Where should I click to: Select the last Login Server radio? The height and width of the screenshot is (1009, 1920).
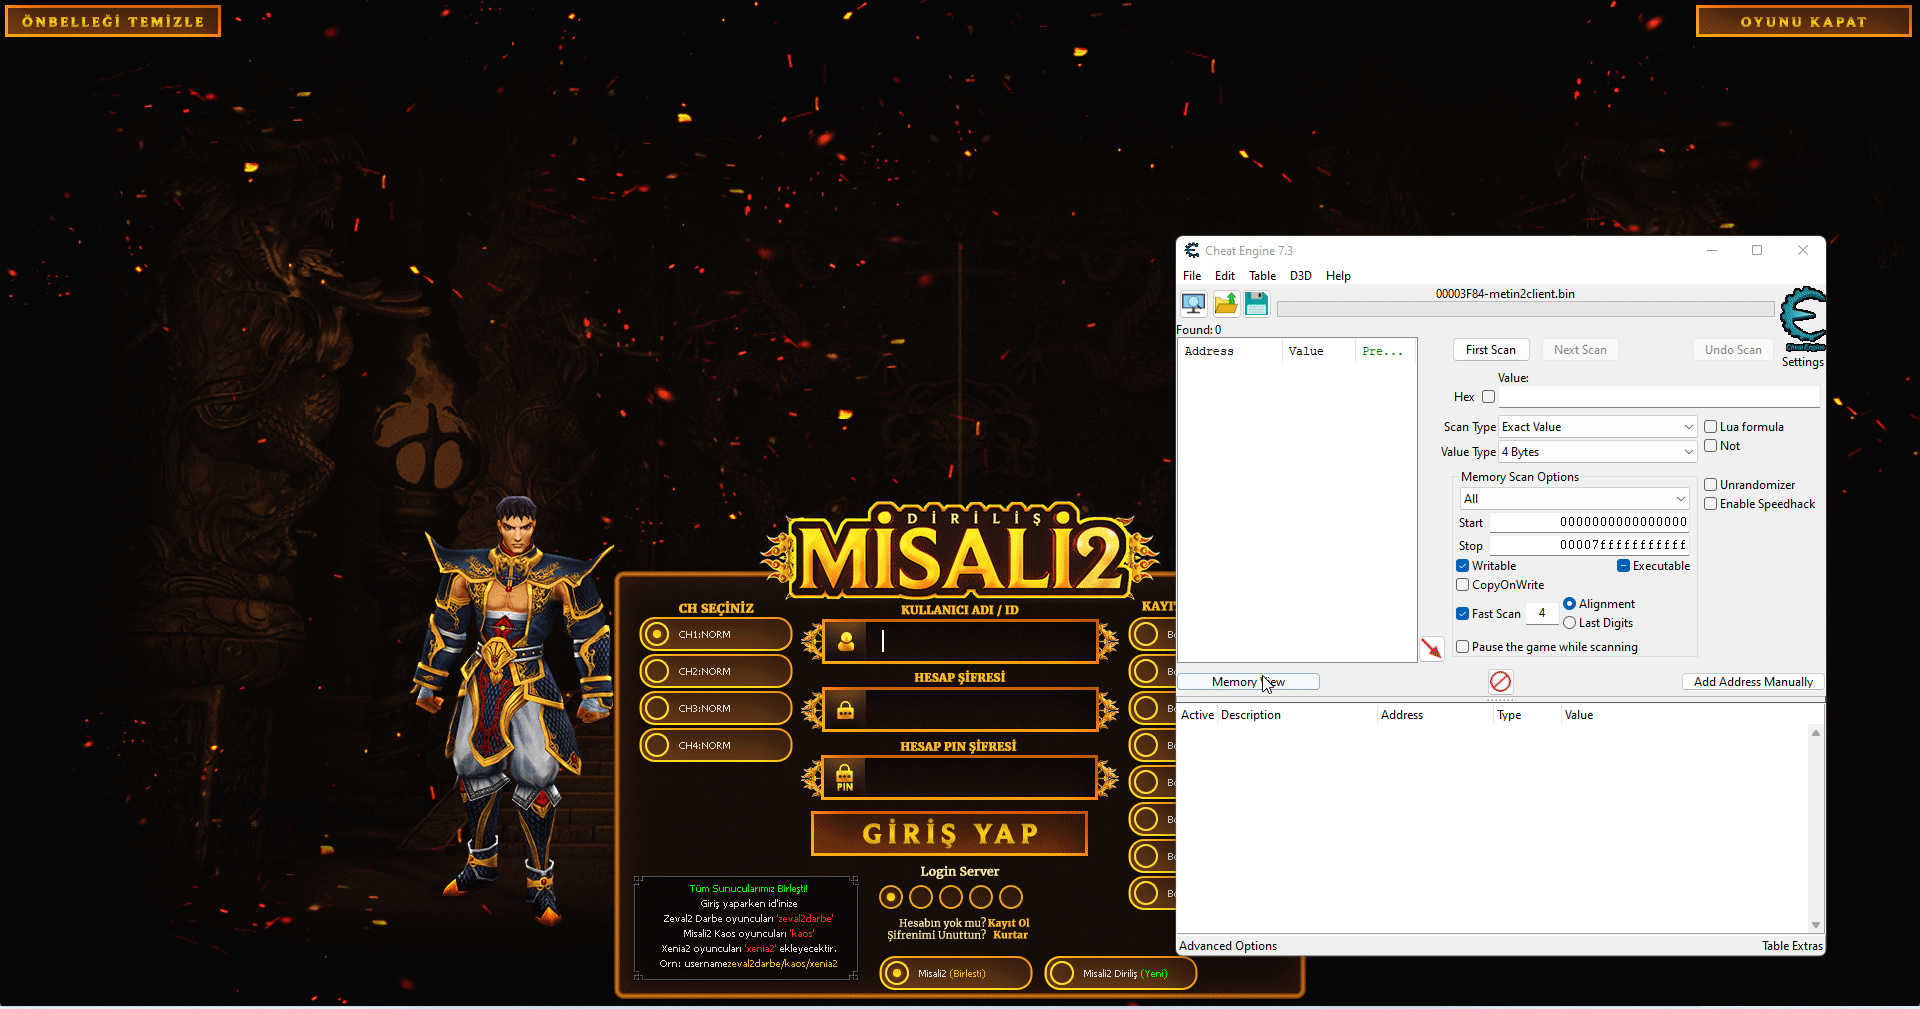pos(1011,897)
